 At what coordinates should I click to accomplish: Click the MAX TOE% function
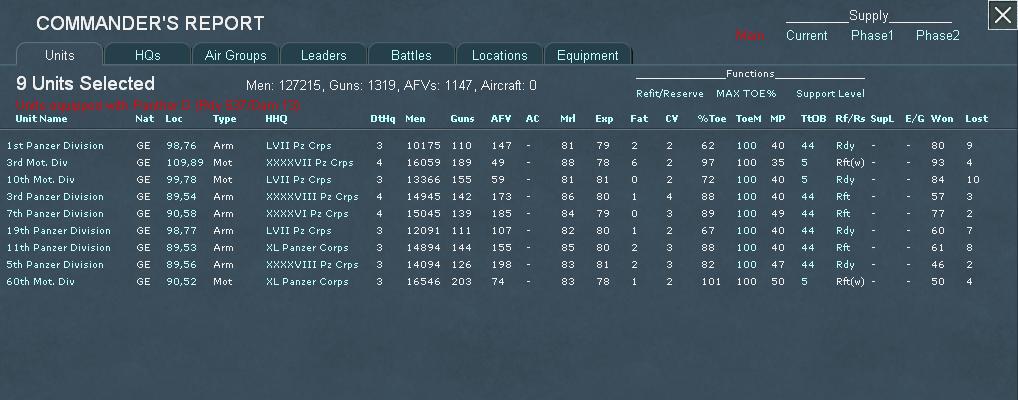[746, 94]
